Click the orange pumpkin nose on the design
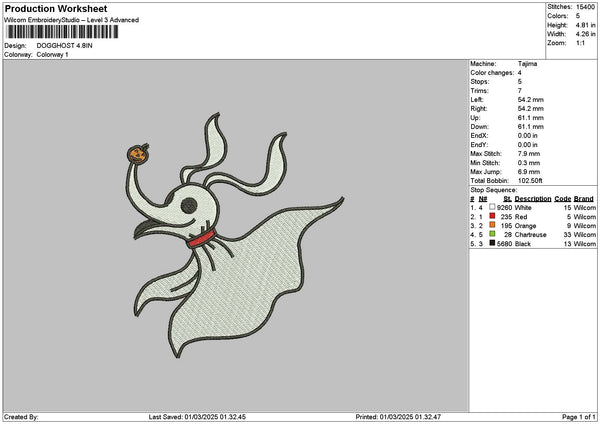600x424 pixels. tap(137, 154)
